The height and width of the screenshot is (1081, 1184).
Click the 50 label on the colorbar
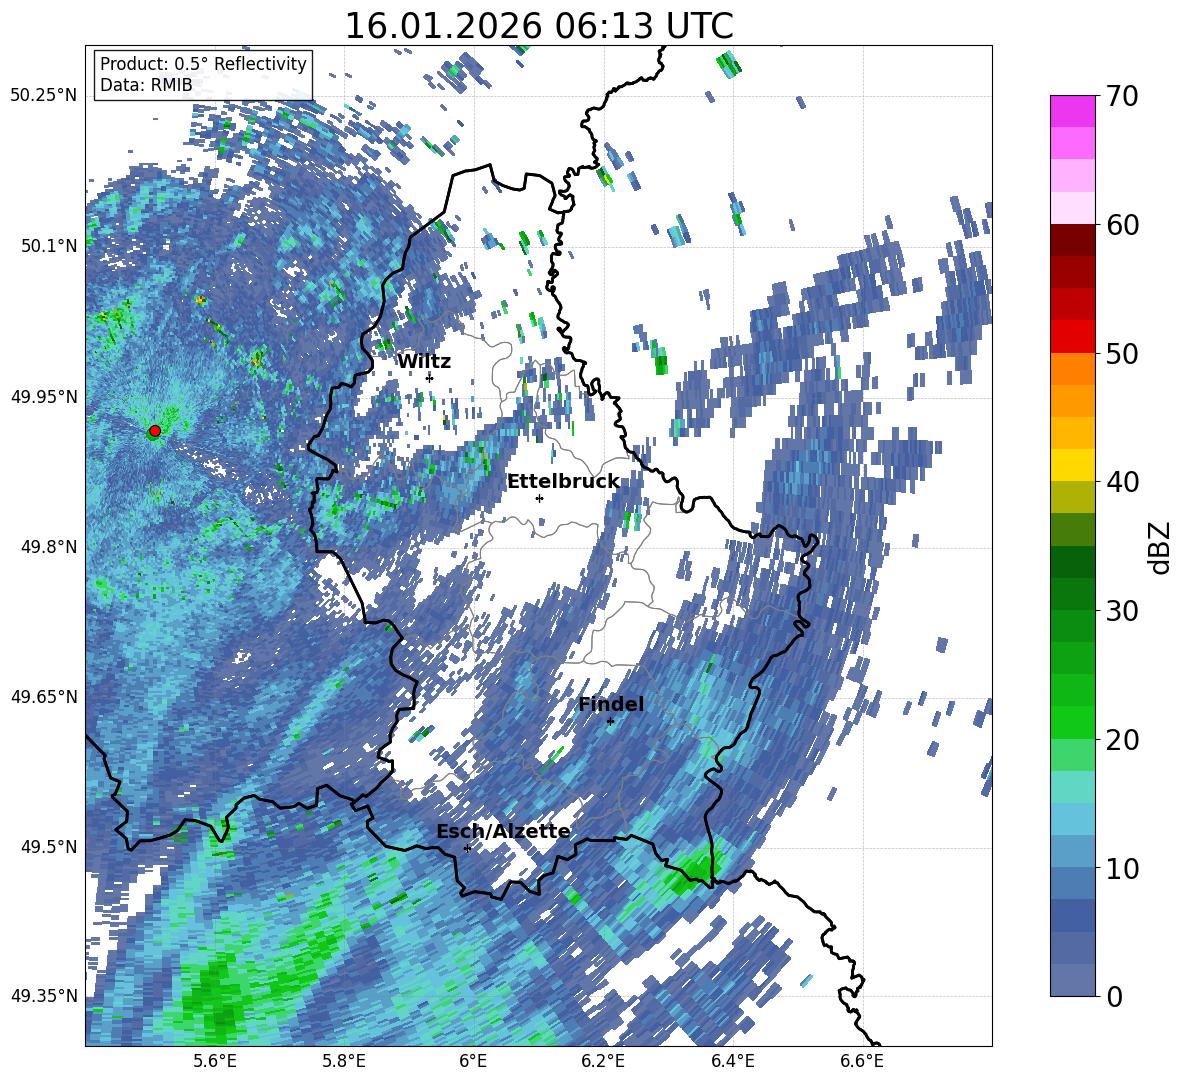(1121, 354)
